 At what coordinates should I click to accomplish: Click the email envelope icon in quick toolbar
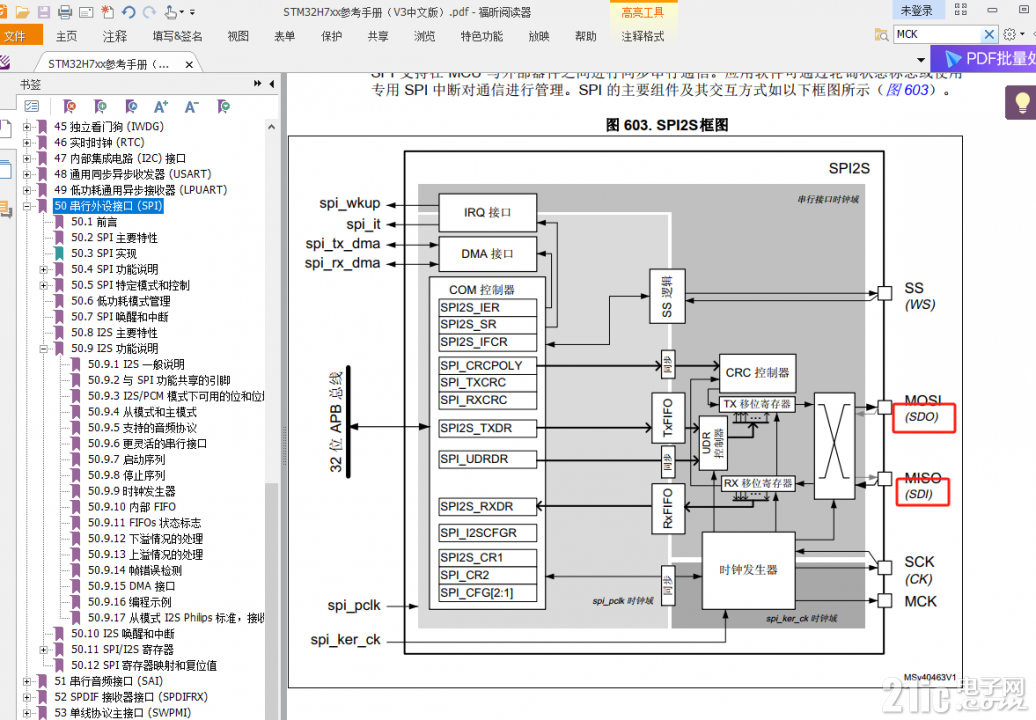86,12
